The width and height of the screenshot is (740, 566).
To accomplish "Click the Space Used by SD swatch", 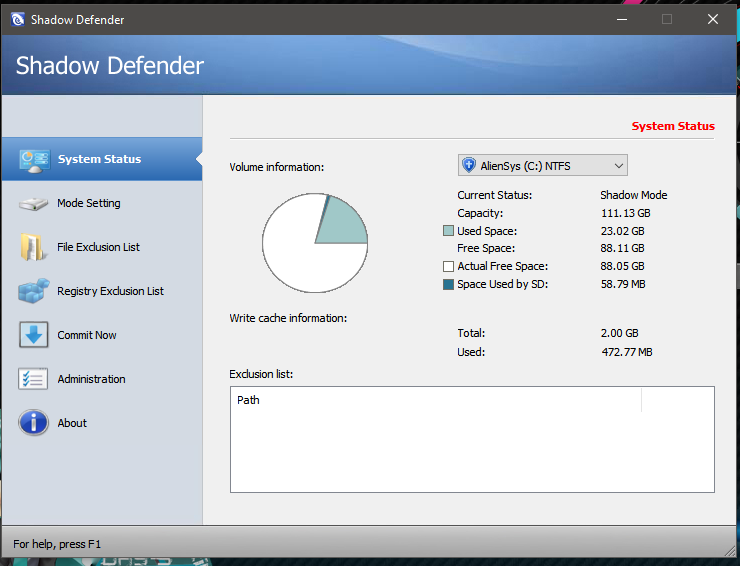I will point(448,285).
